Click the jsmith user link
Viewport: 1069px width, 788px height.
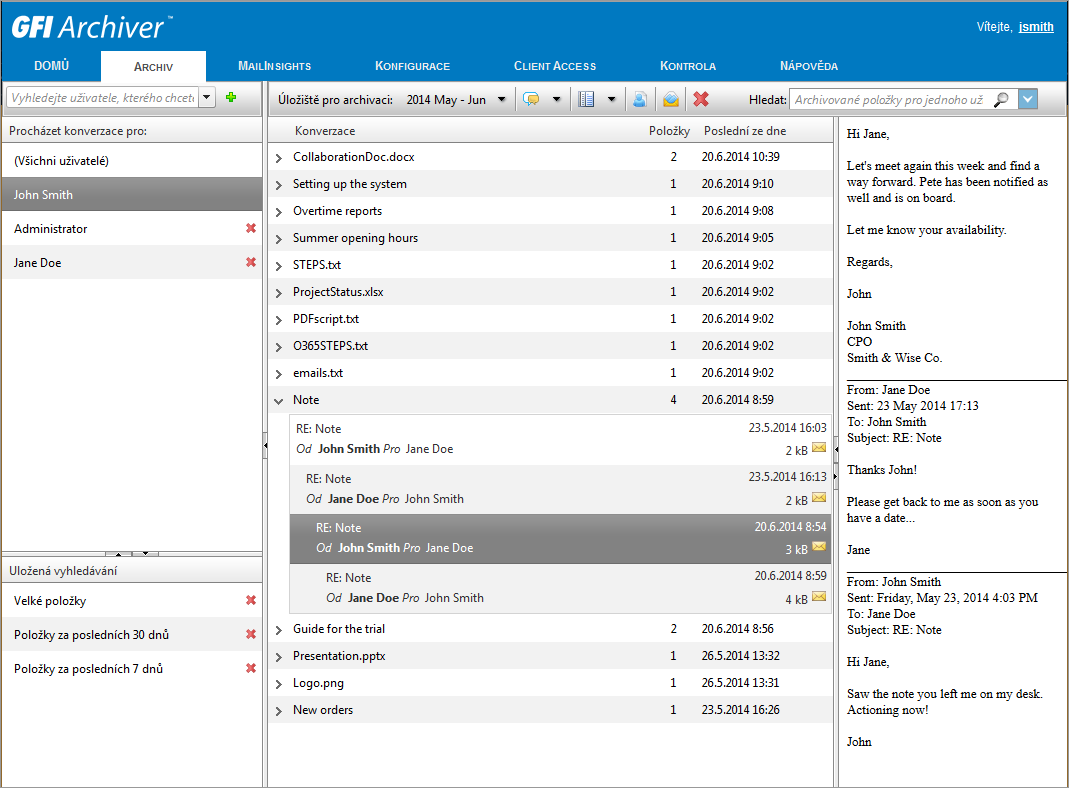click(x=1036, y=27)
